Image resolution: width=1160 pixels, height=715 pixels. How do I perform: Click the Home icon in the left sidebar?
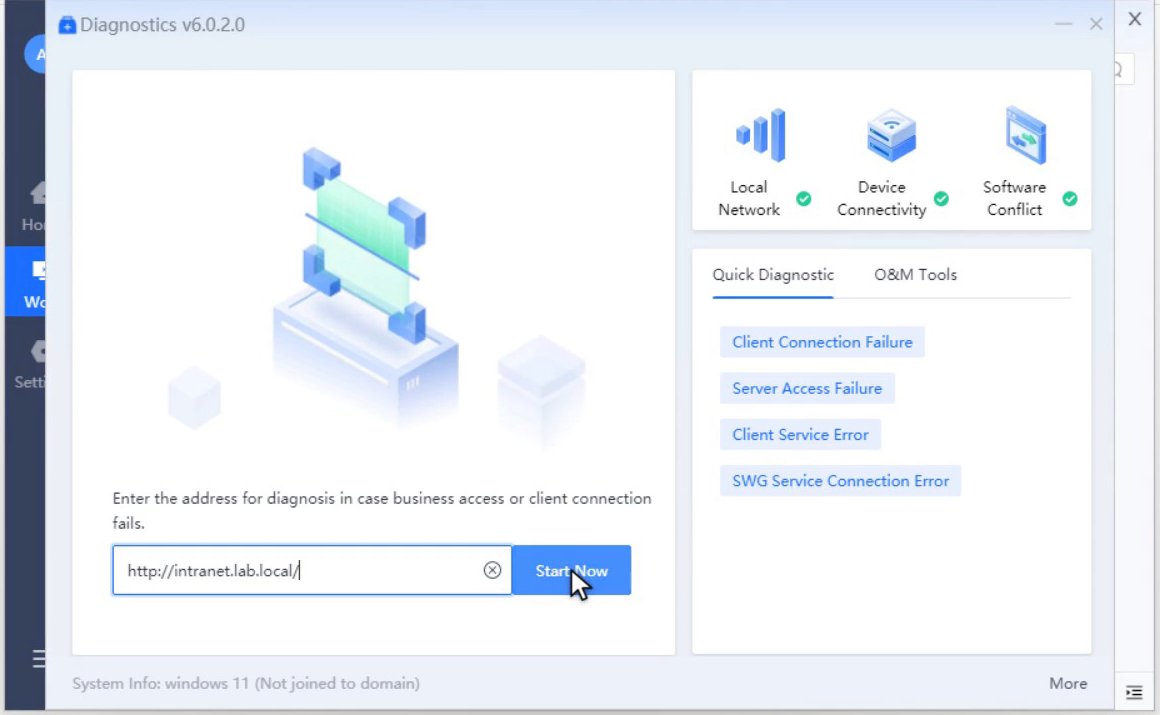[x=37, y=192]
